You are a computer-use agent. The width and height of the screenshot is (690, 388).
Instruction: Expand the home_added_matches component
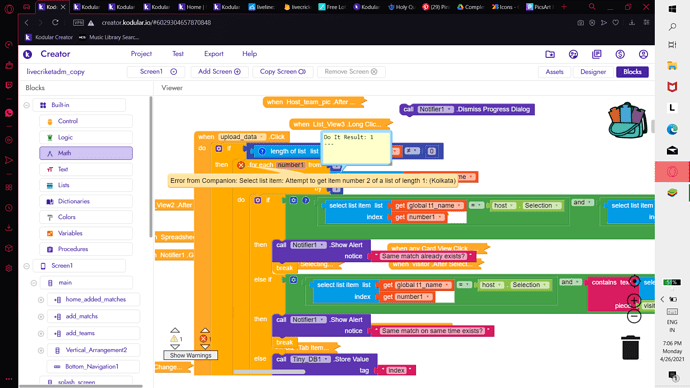pos(41,300)
